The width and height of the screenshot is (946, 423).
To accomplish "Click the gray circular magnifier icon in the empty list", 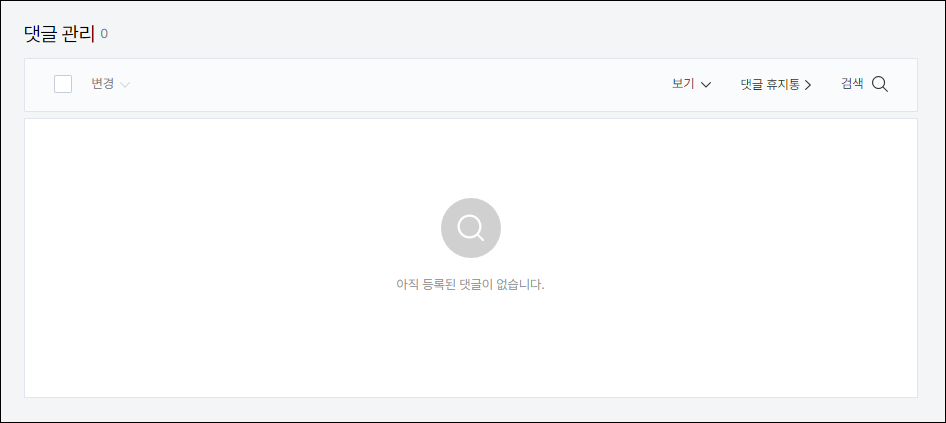I will [x=471, y=228].
